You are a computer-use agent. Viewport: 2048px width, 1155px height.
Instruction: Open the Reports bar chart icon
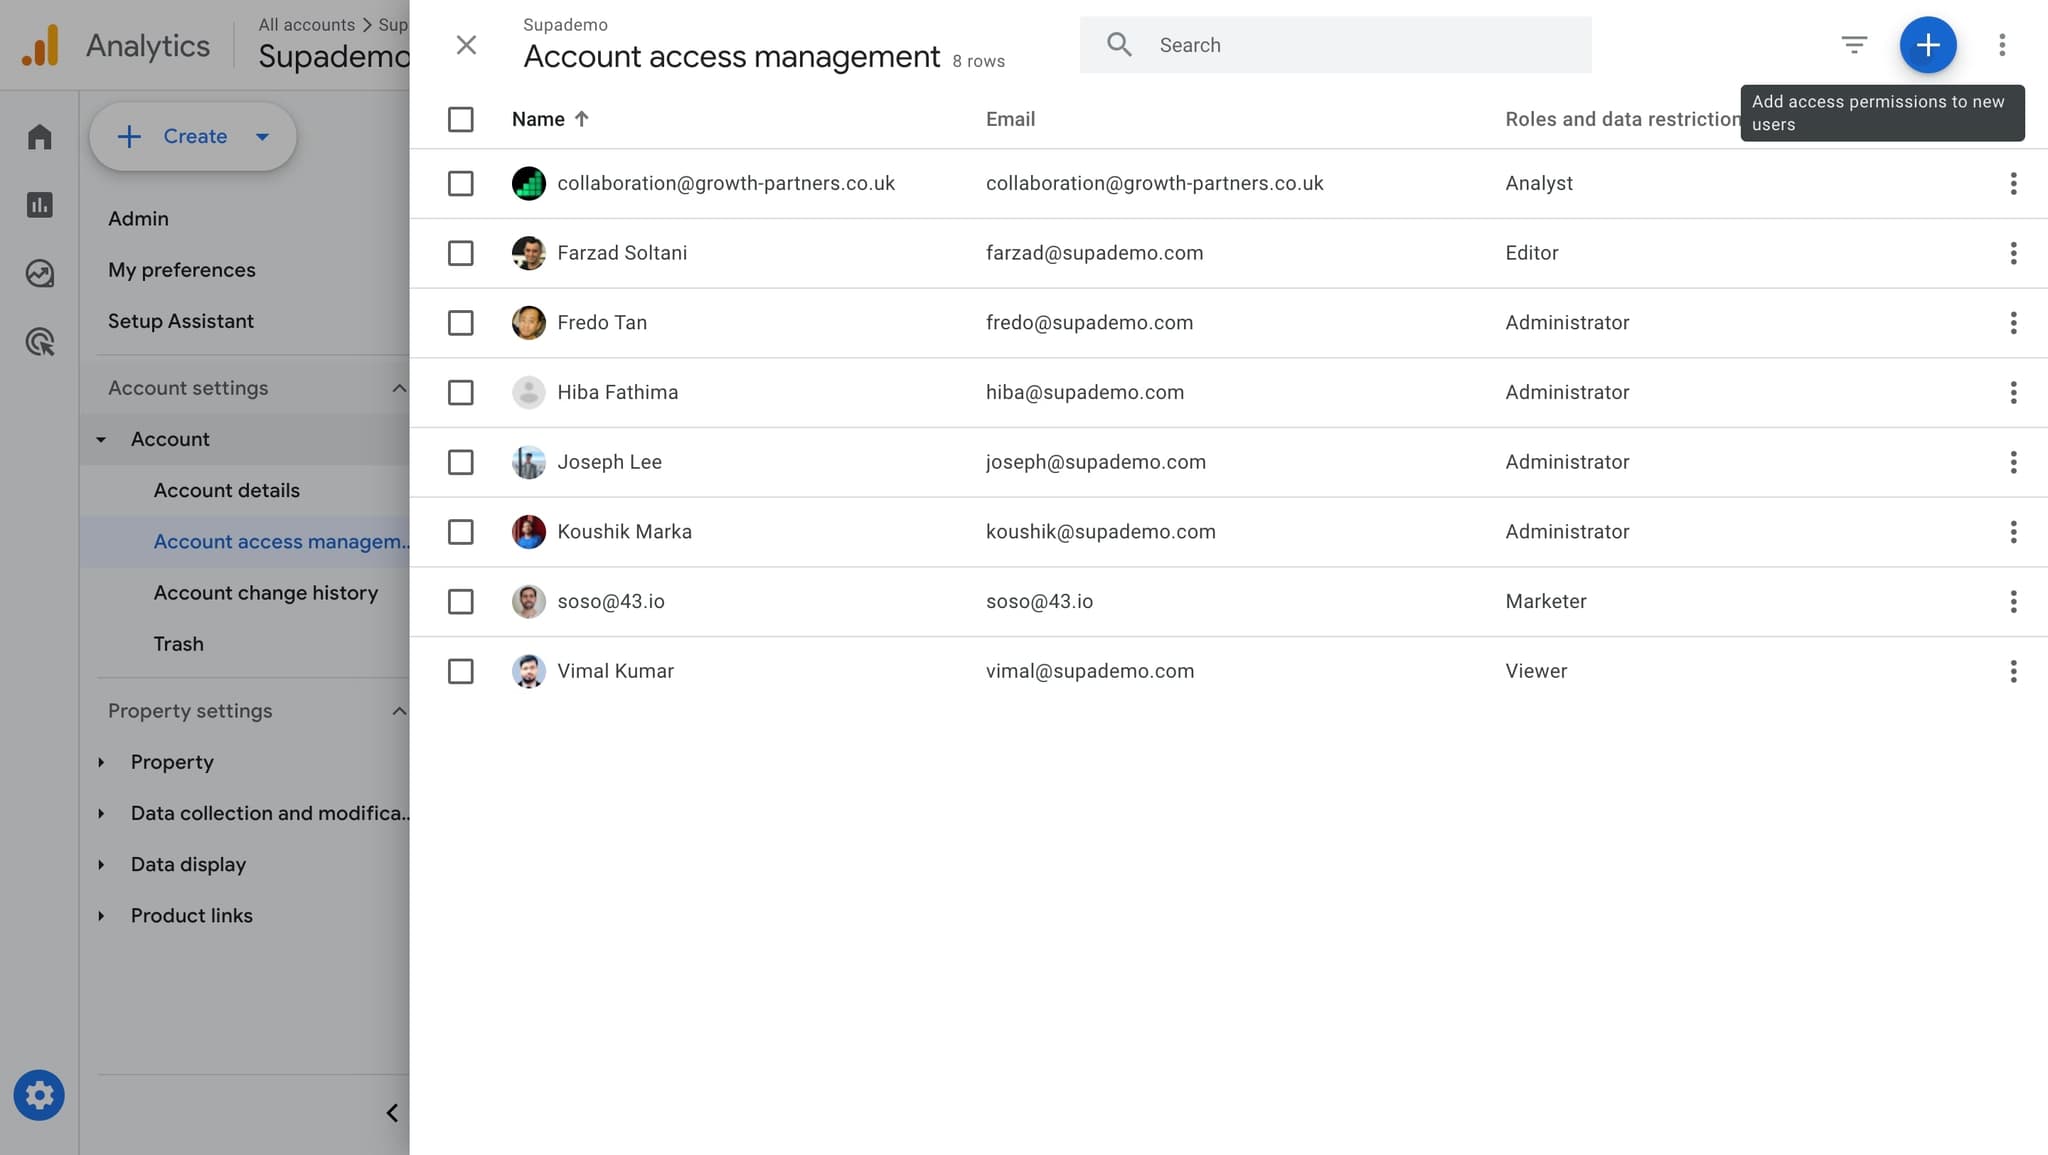pos(39,205)
